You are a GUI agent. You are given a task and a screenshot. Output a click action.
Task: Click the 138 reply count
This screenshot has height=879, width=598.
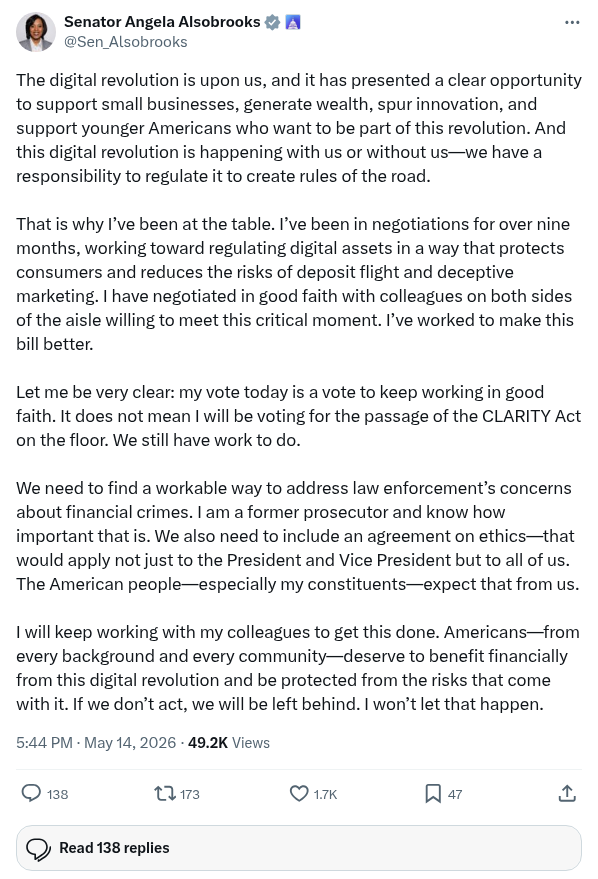[x=58, y=794]
